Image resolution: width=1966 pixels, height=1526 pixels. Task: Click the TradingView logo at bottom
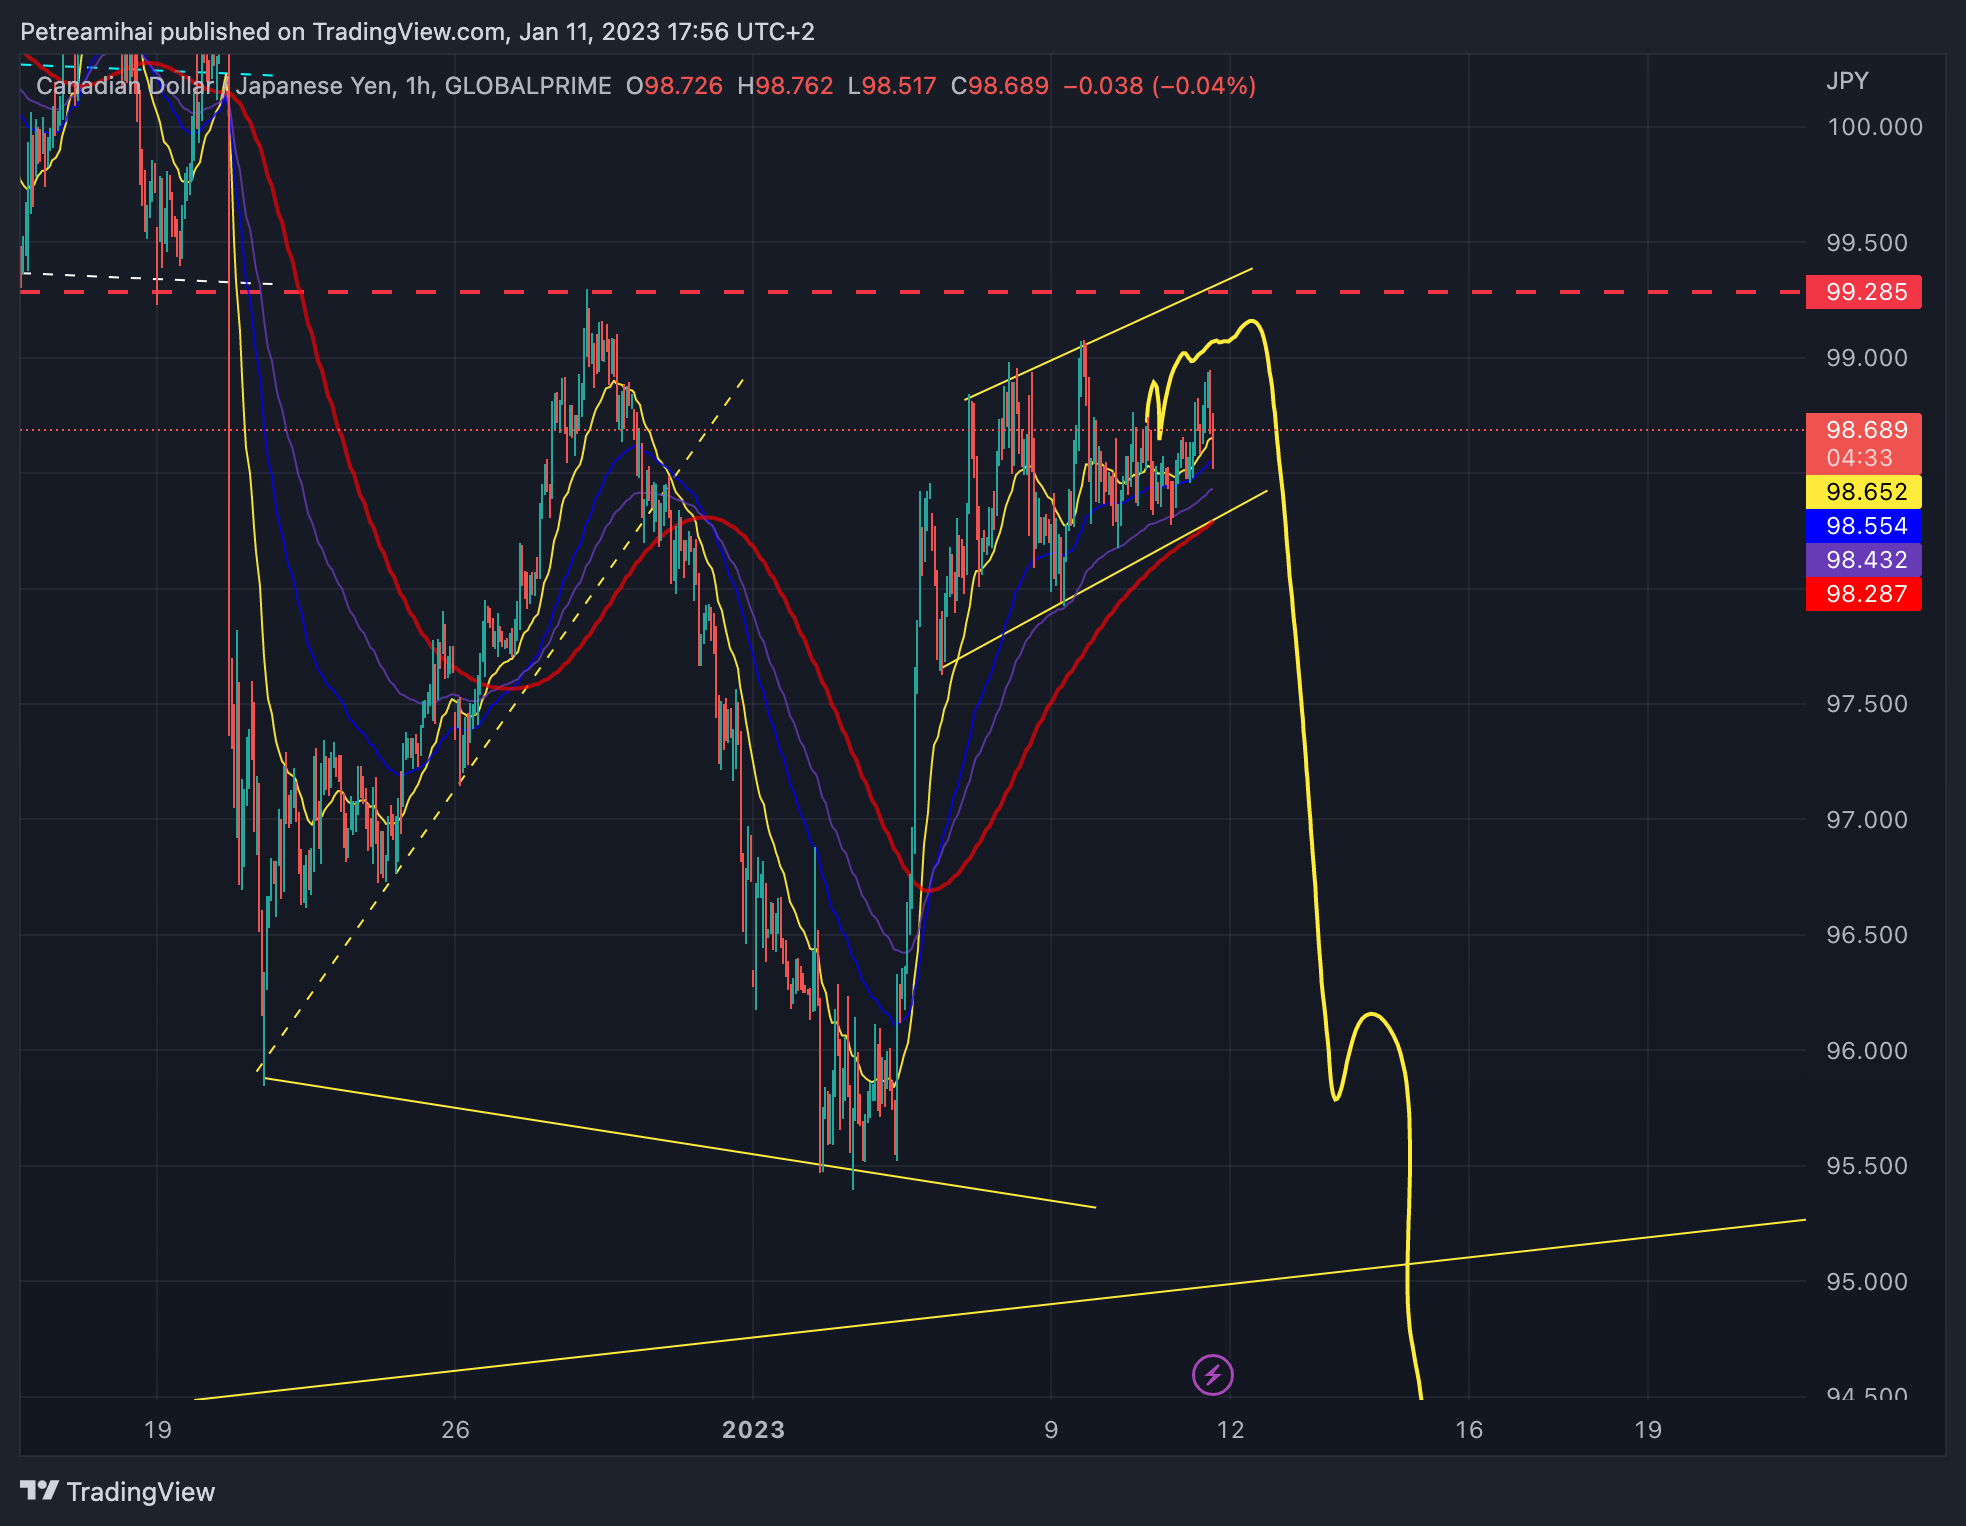pyautogui.click(x=118, y=1492)
